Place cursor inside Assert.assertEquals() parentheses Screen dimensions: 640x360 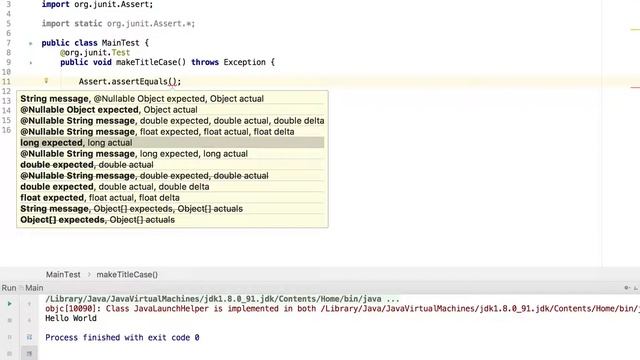pyautogui.click(x=172, y=82)
